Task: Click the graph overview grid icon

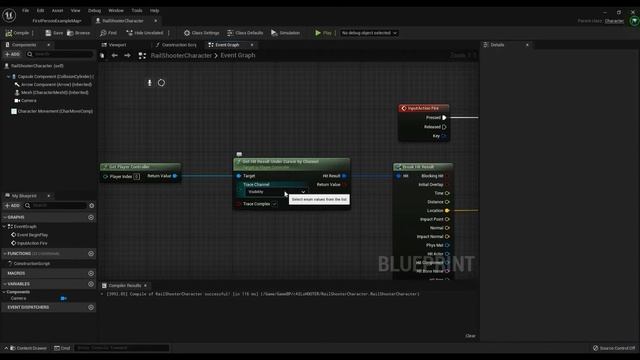Action: (142, 56)
